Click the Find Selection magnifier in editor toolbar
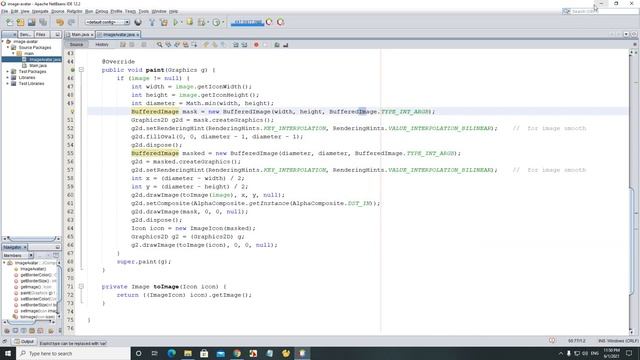The height and width of the screenshot is (360, 640). 160,44
